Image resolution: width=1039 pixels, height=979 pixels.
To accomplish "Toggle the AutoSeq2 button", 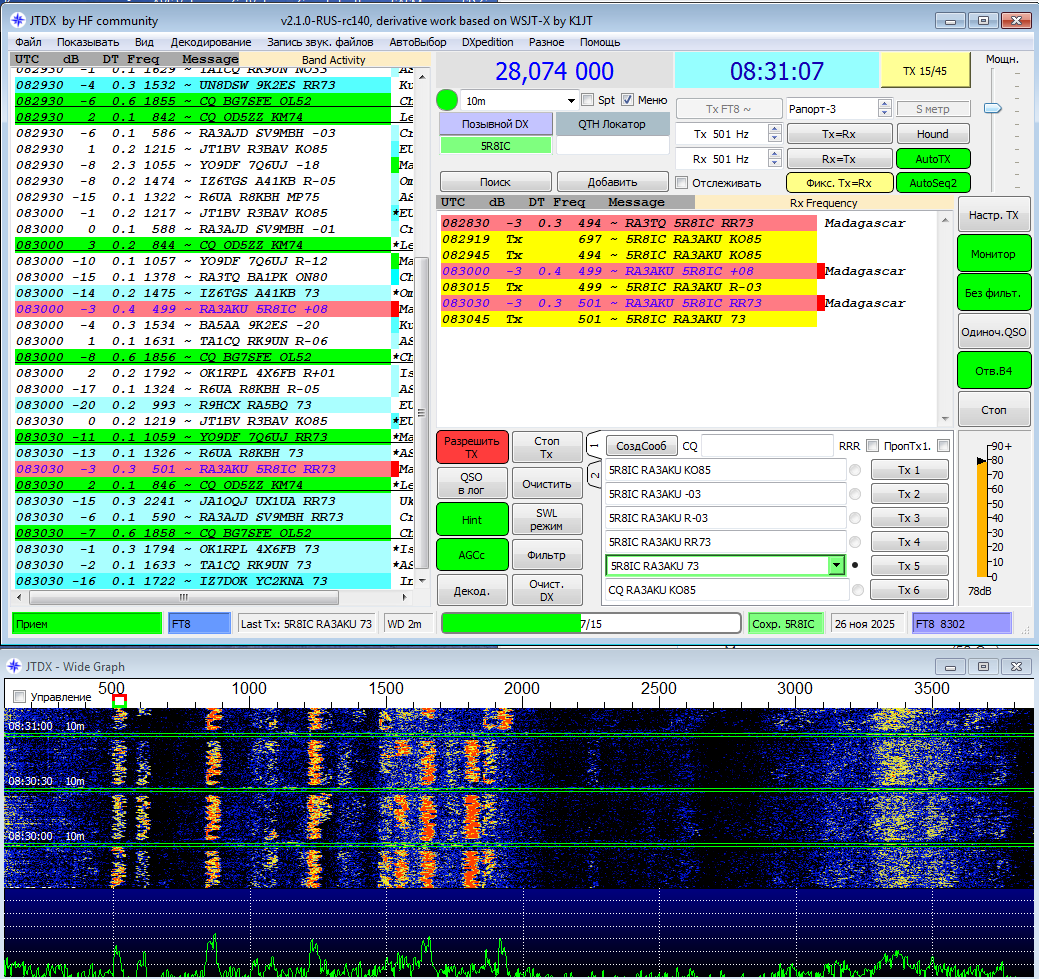I will point(932,183).
